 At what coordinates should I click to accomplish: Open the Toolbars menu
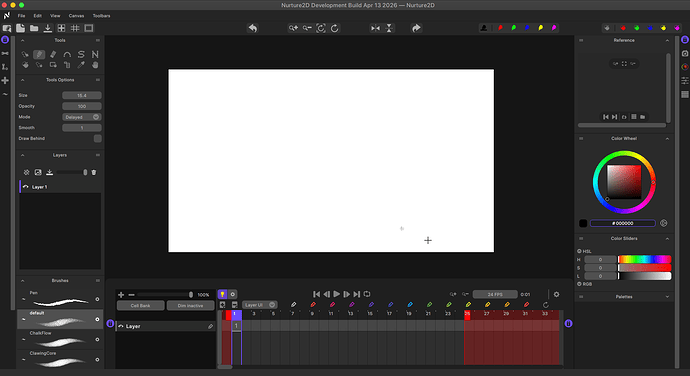(x=101, y=16)
